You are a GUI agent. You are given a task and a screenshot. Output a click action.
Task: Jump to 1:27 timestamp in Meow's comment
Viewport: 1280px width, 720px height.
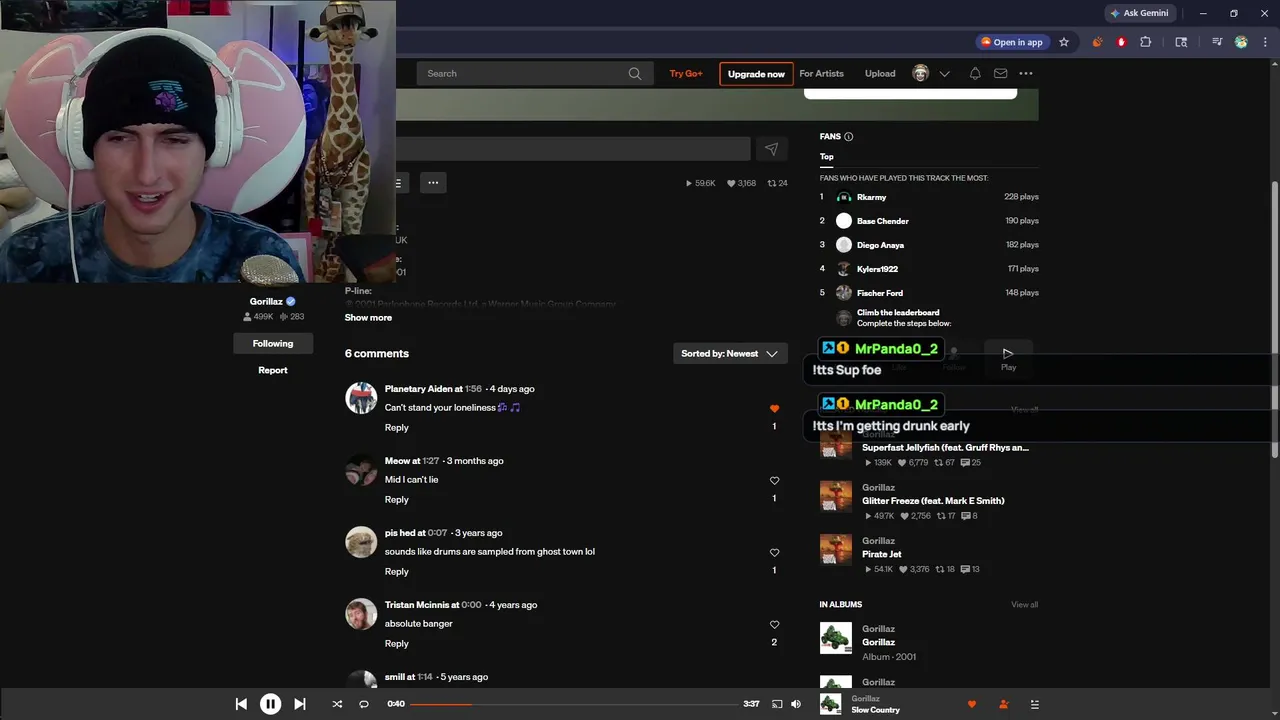click(x=431, y=461)
